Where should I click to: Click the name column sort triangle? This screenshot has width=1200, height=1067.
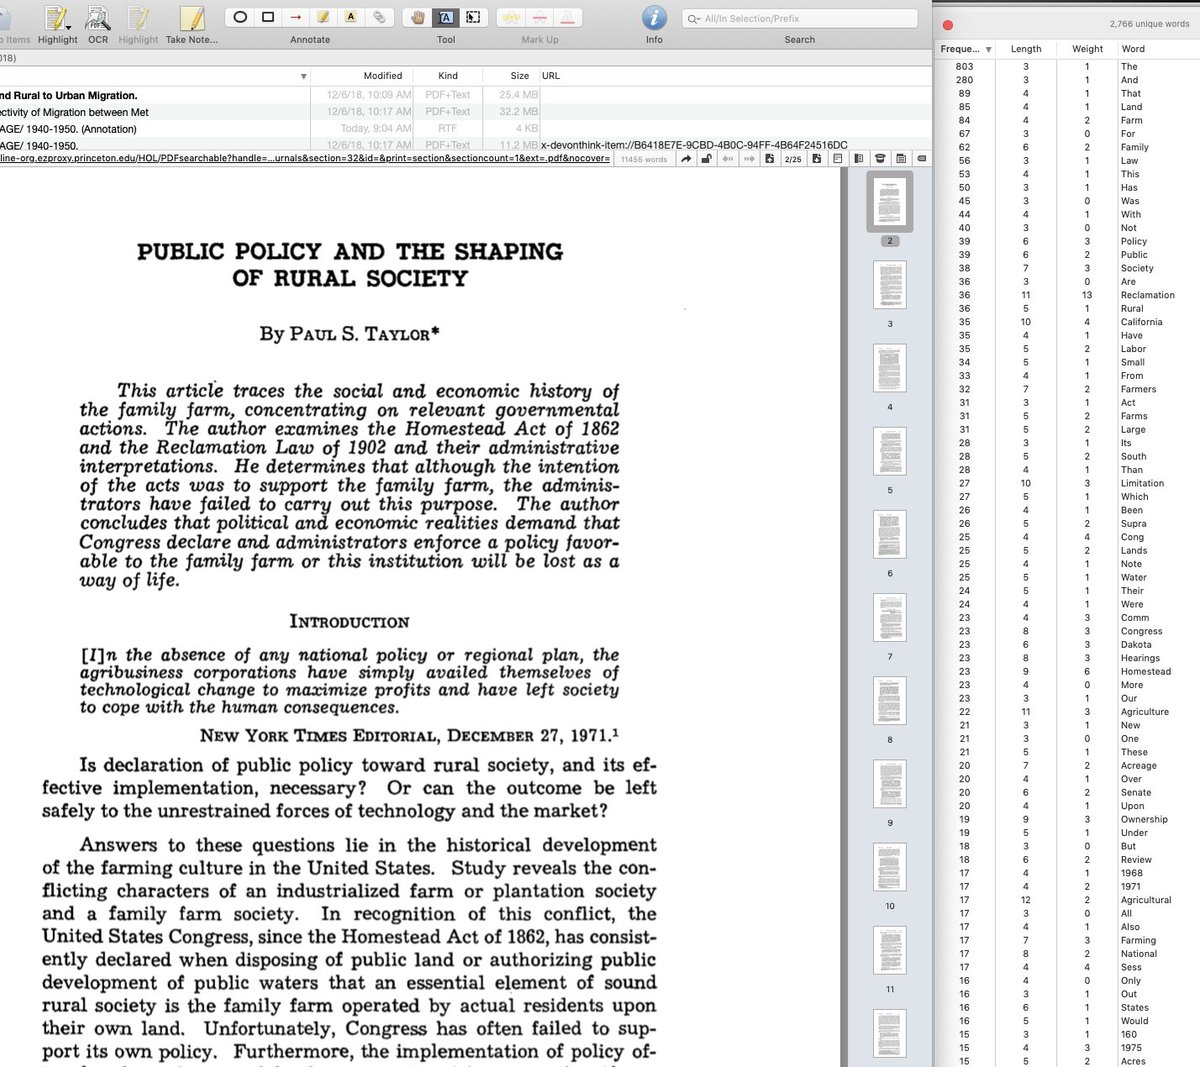pyautogui.click(x=303, y=76)
